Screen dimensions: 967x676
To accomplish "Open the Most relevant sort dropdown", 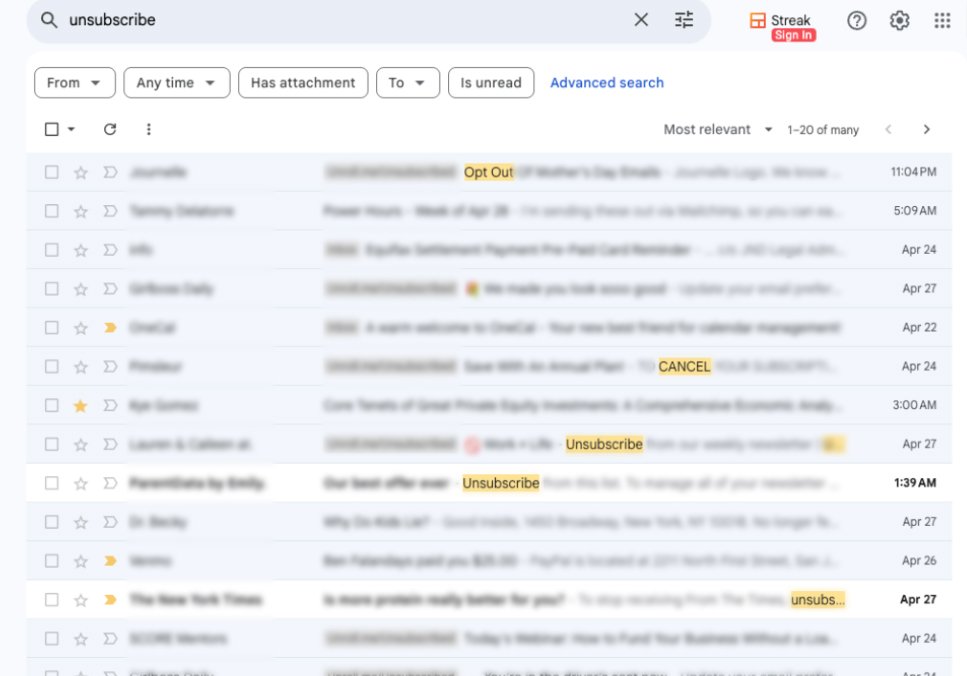I will tap(715, 129).
